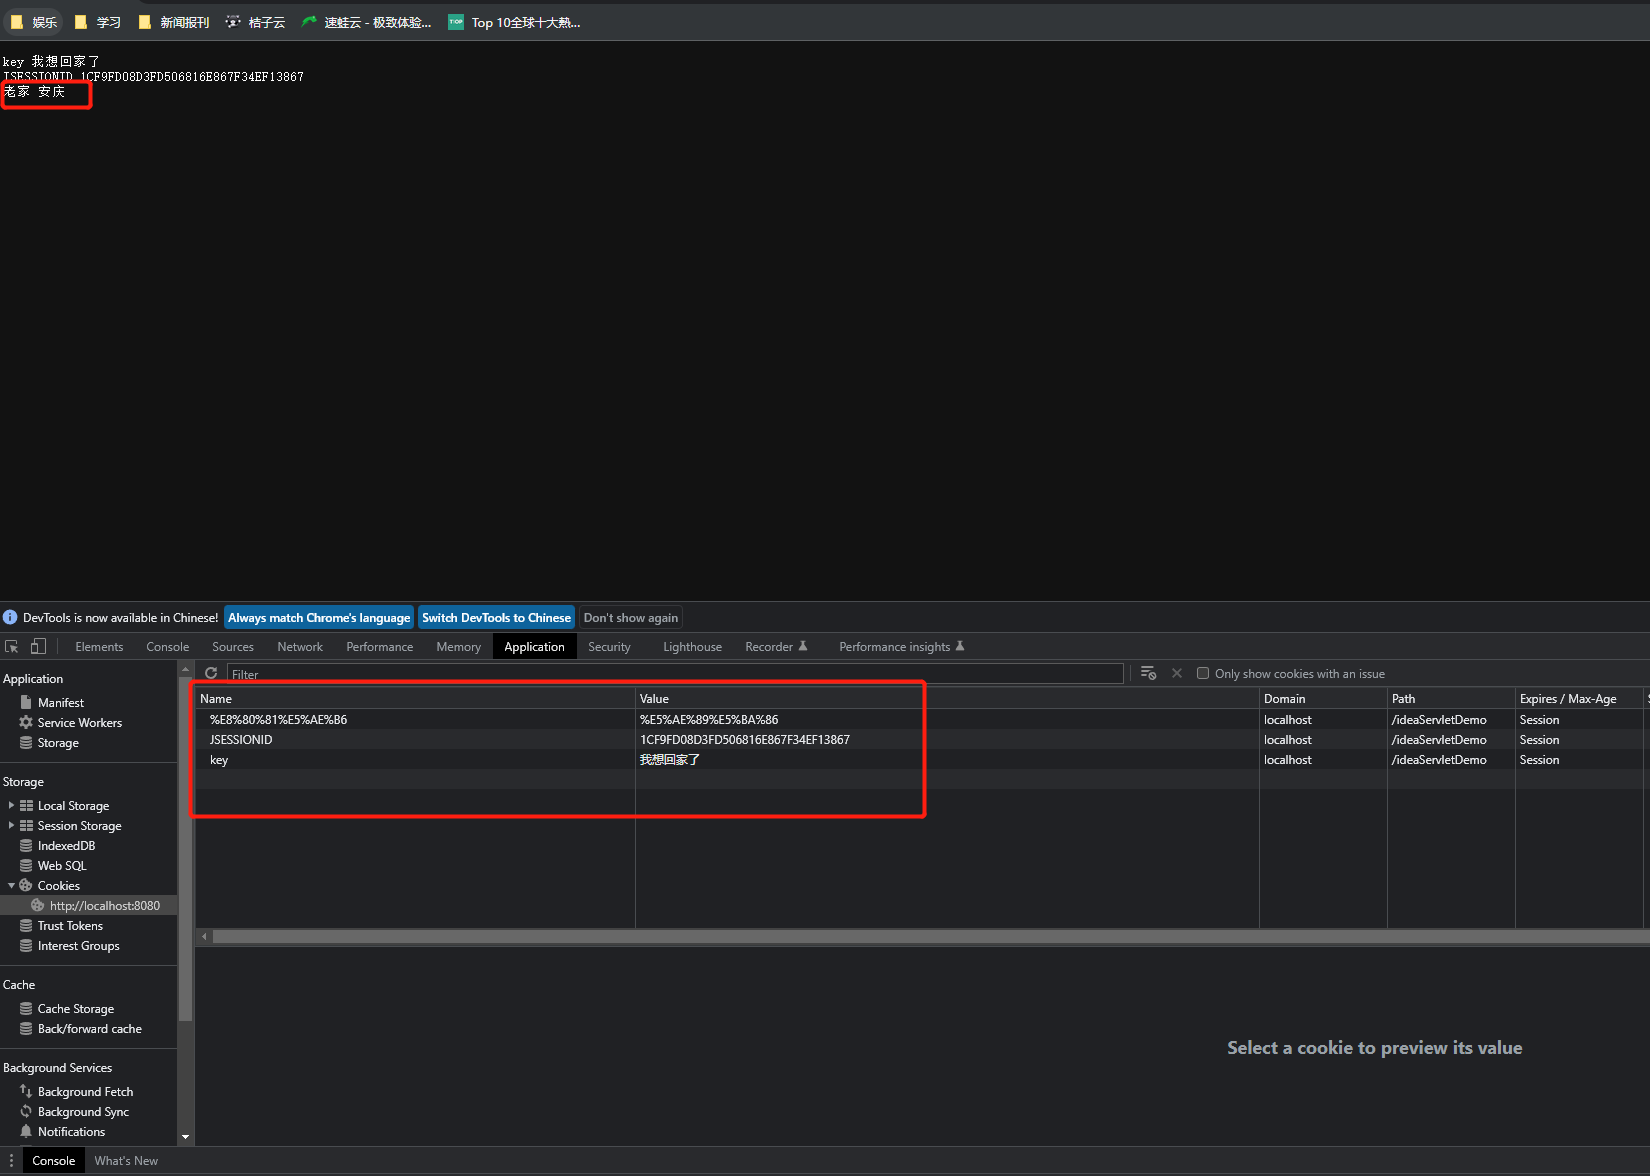Open Trust Tokens in sidebar
1650x1176 pixels.
[x=70, y=926]
